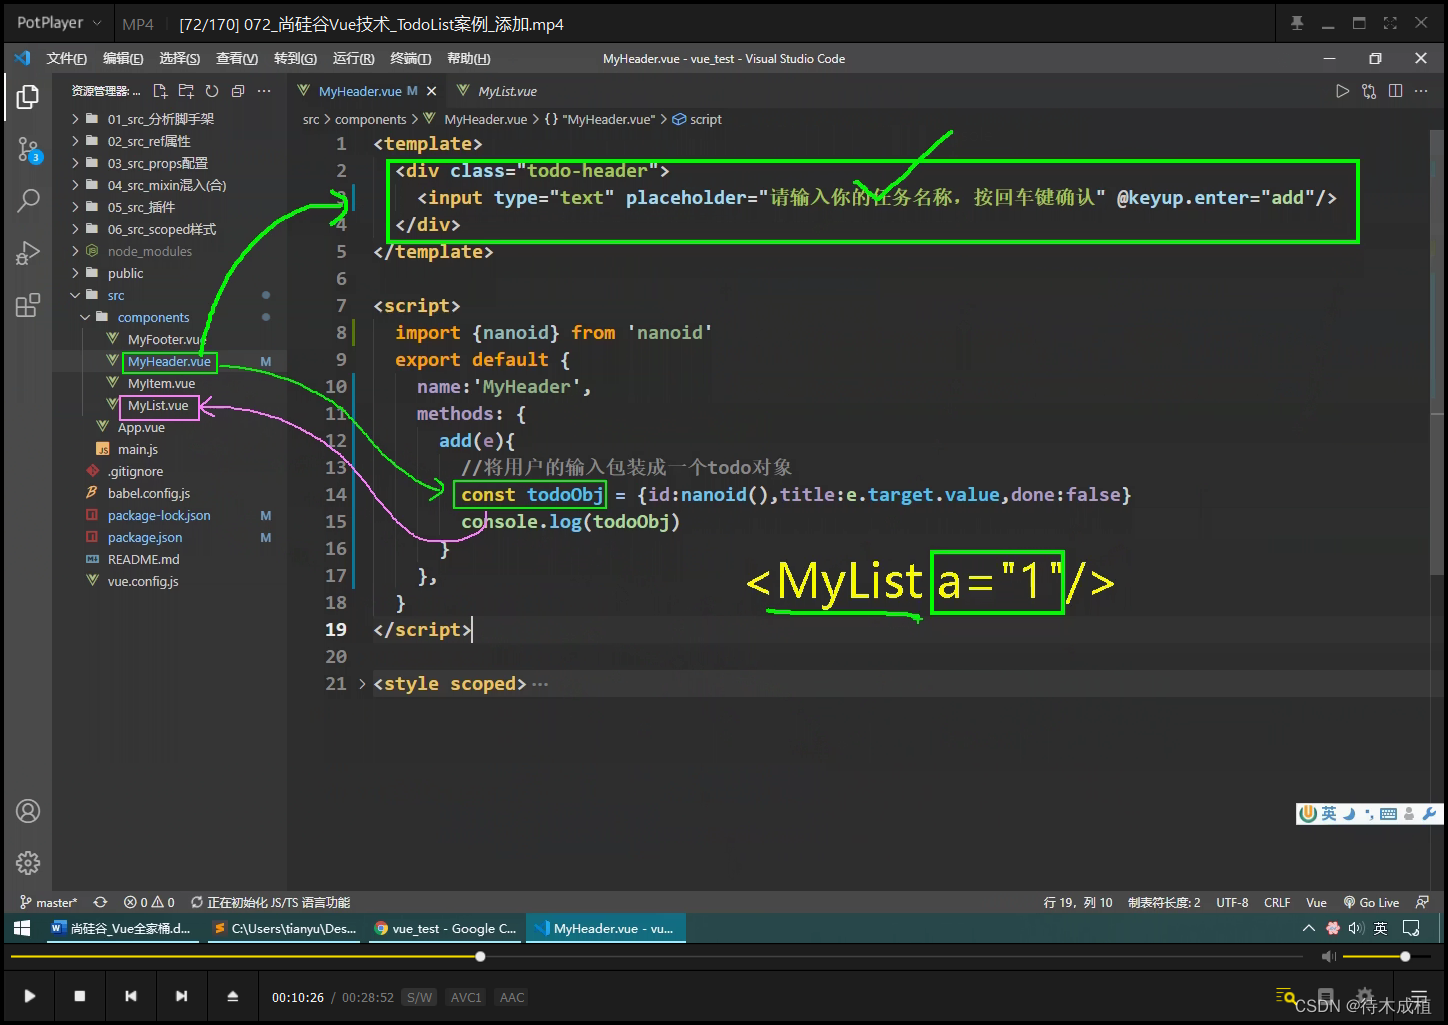
Task: Switch to the MyList.vue editor tab
Action: coord(507,91)
